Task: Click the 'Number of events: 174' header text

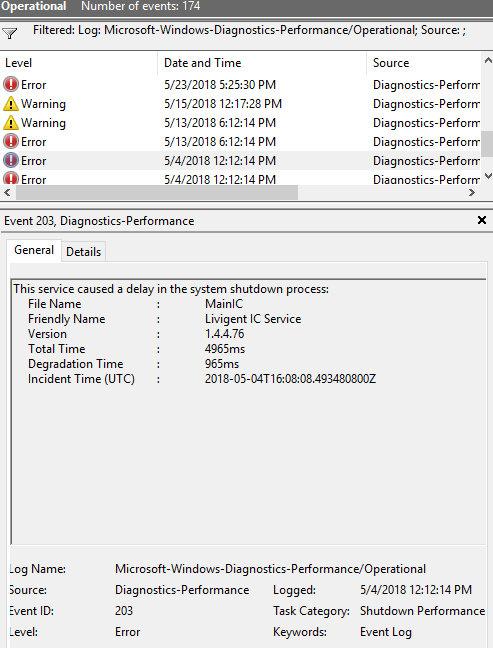Action: coord(141,6)
